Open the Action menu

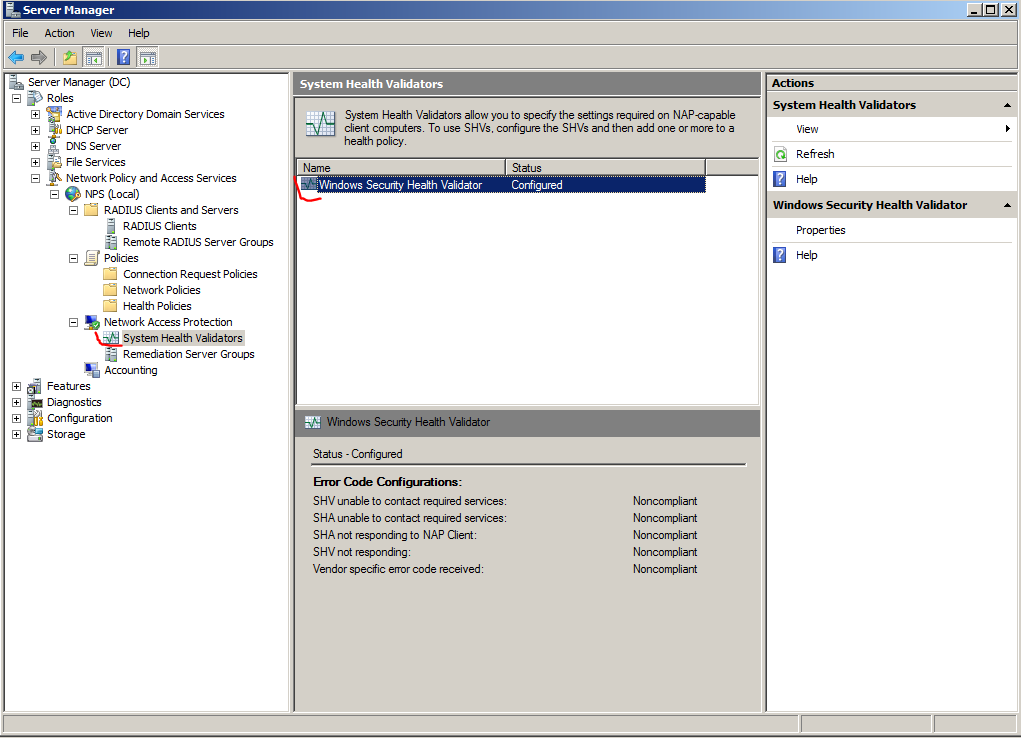coord(59,33)
